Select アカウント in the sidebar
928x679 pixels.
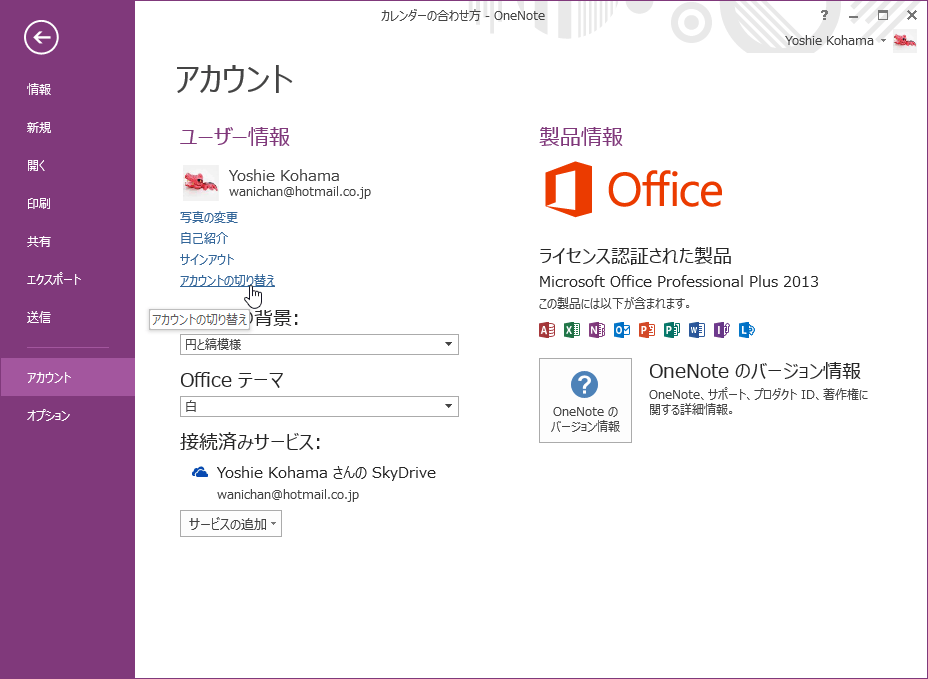67,377
